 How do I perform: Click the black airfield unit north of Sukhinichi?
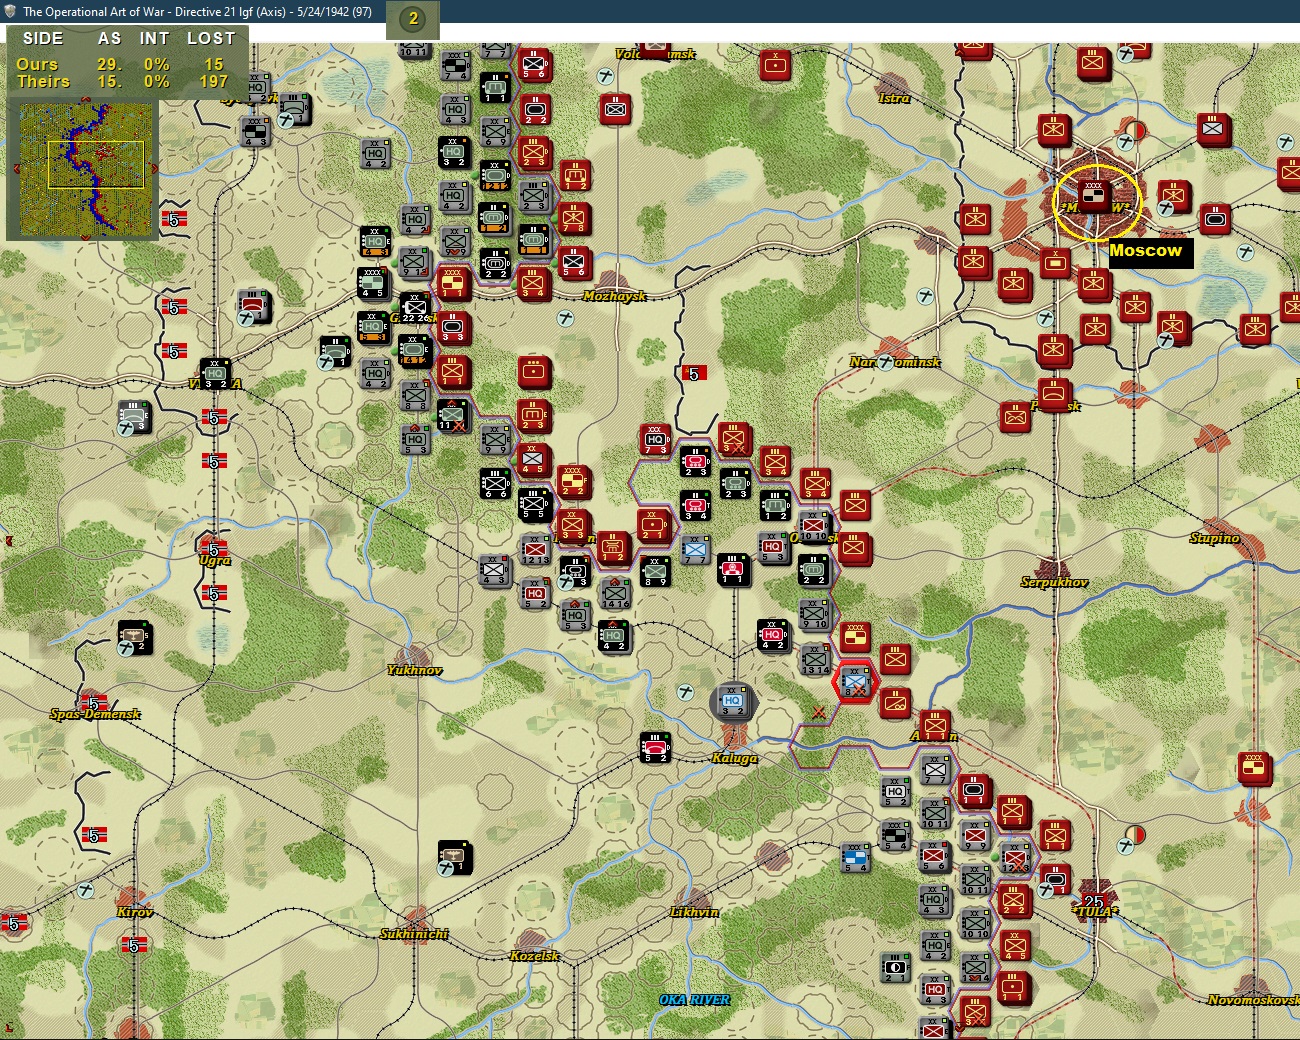pos(454,857)
